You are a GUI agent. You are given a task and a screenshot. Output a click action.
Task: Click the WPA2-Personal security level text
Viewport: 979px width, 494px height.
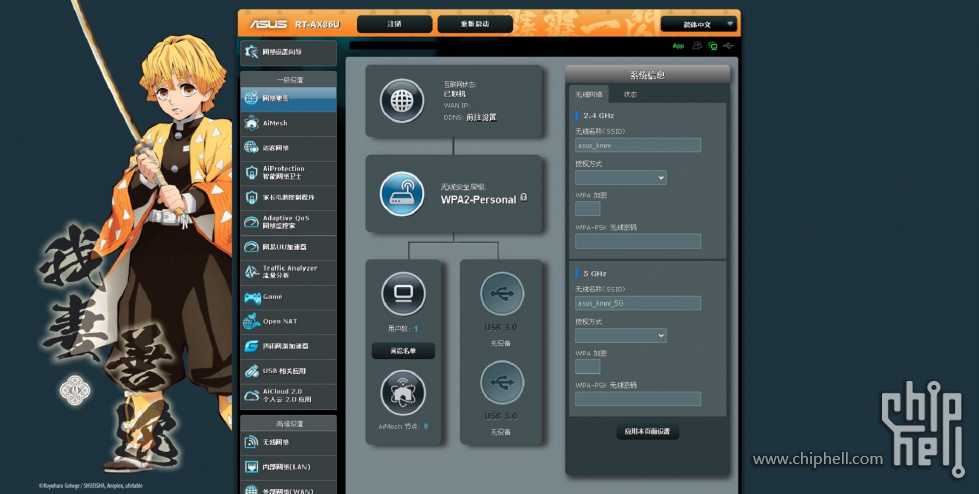click(x=478, y=200)
